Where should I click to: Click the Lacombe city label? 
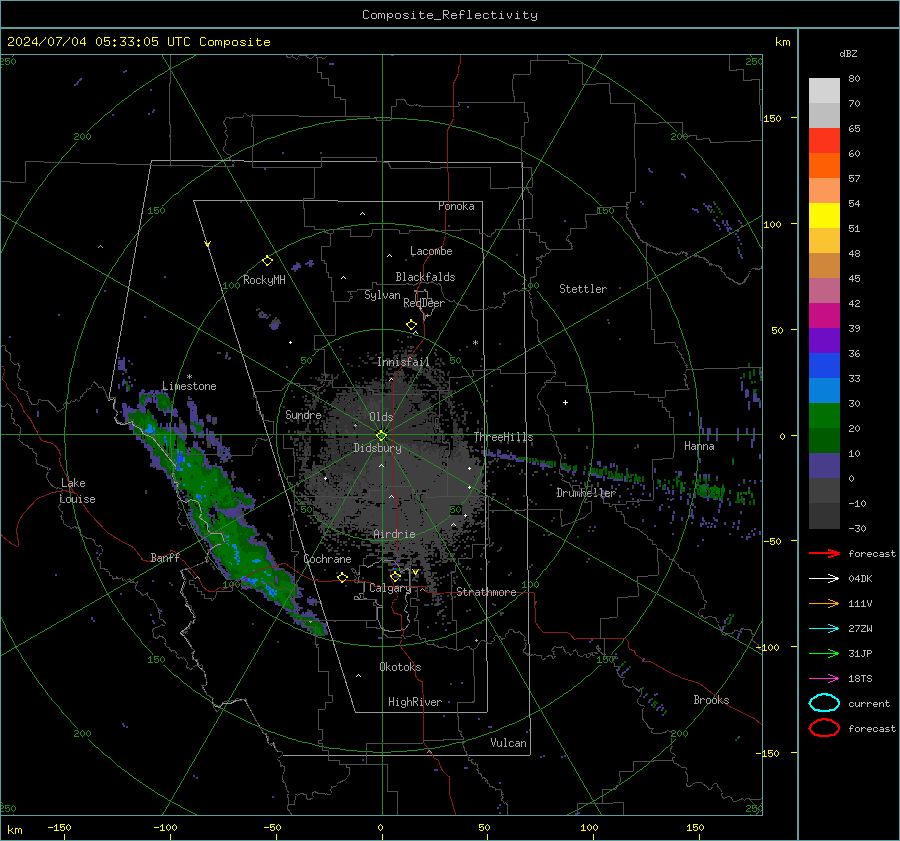[x=431, y=251]
